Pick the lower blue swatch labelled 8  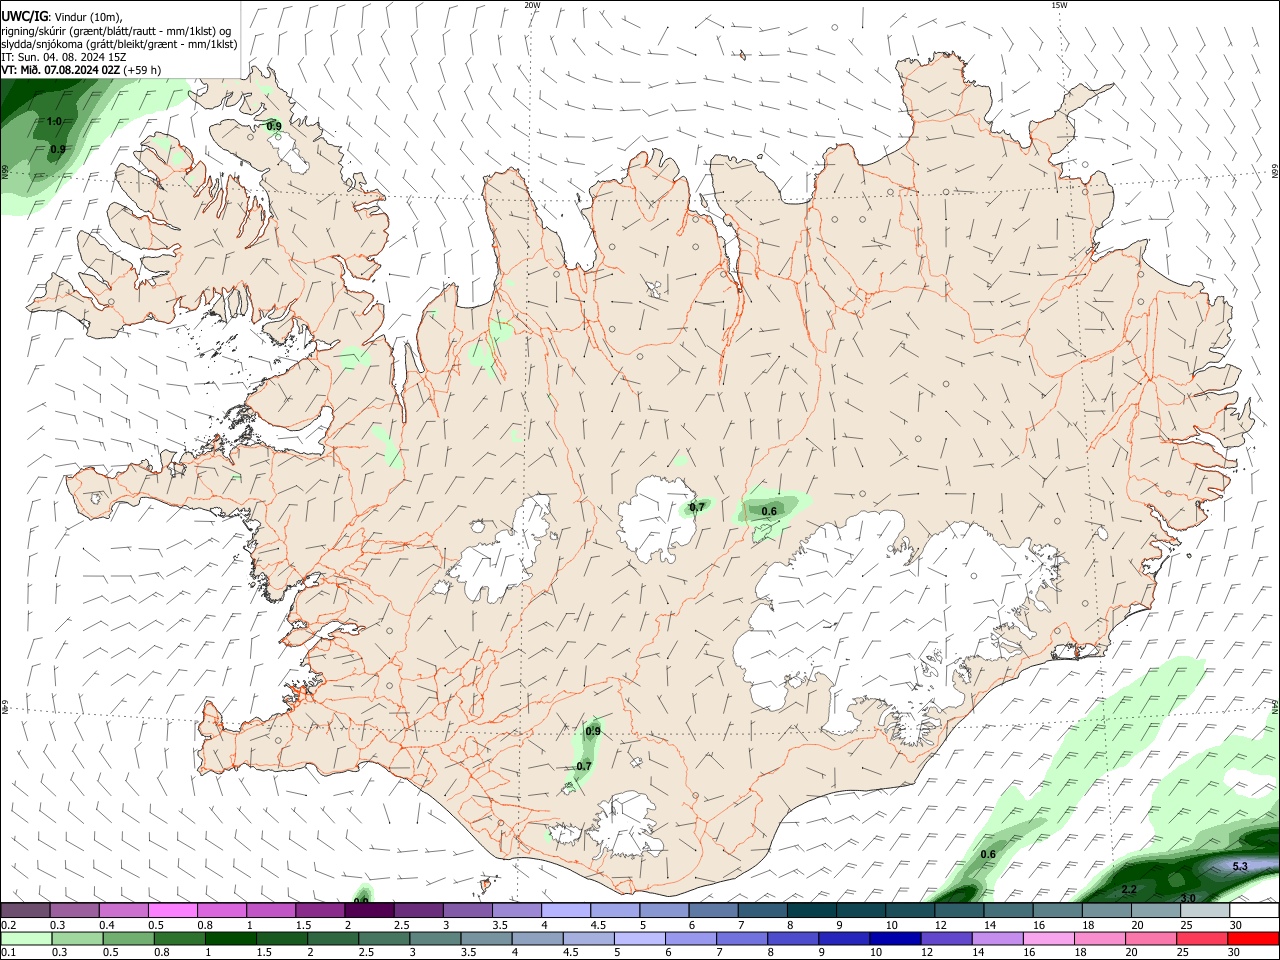click(793, 938)
